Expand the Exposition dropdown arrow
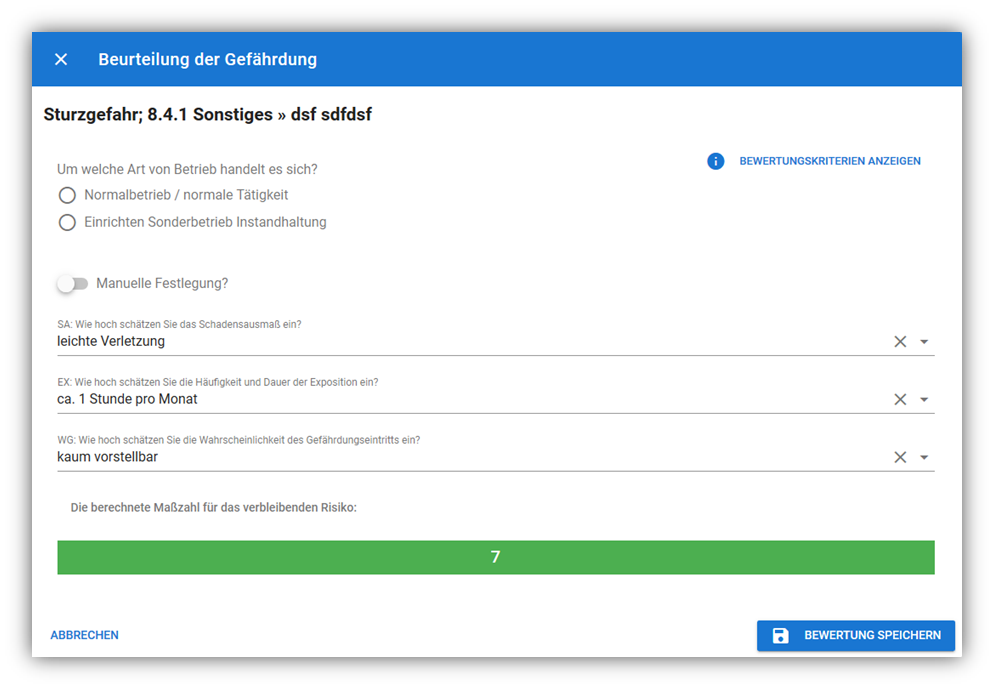This screenshot has height=689, width=994. [x=924, y=399]
